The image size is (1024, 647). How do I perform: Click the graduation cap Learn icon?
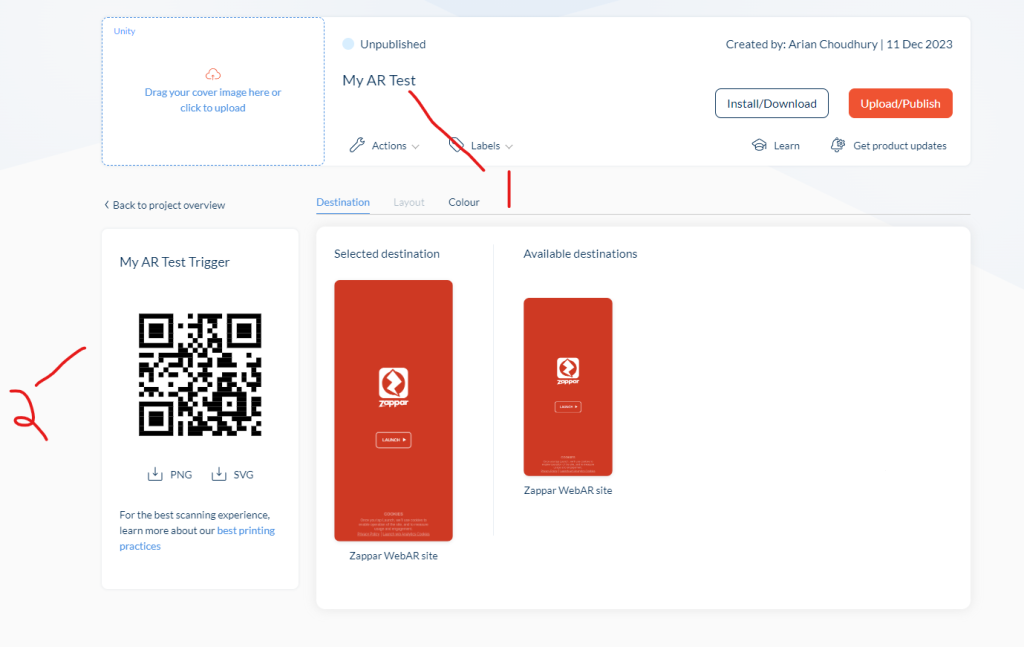tap(759, 145)
